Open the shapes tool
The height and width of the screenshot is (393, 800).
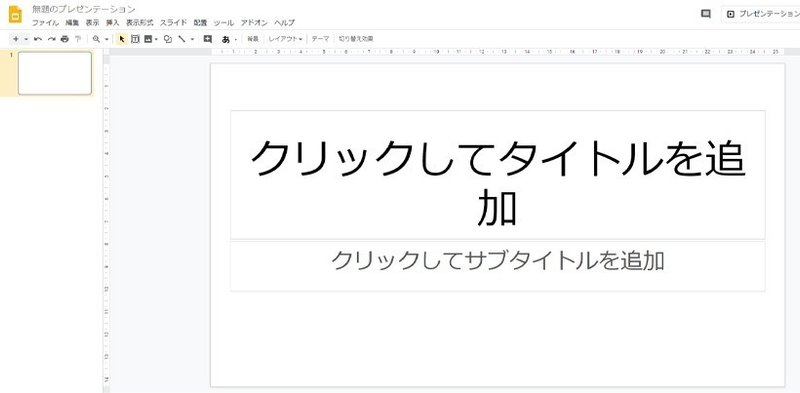[167, 39]
